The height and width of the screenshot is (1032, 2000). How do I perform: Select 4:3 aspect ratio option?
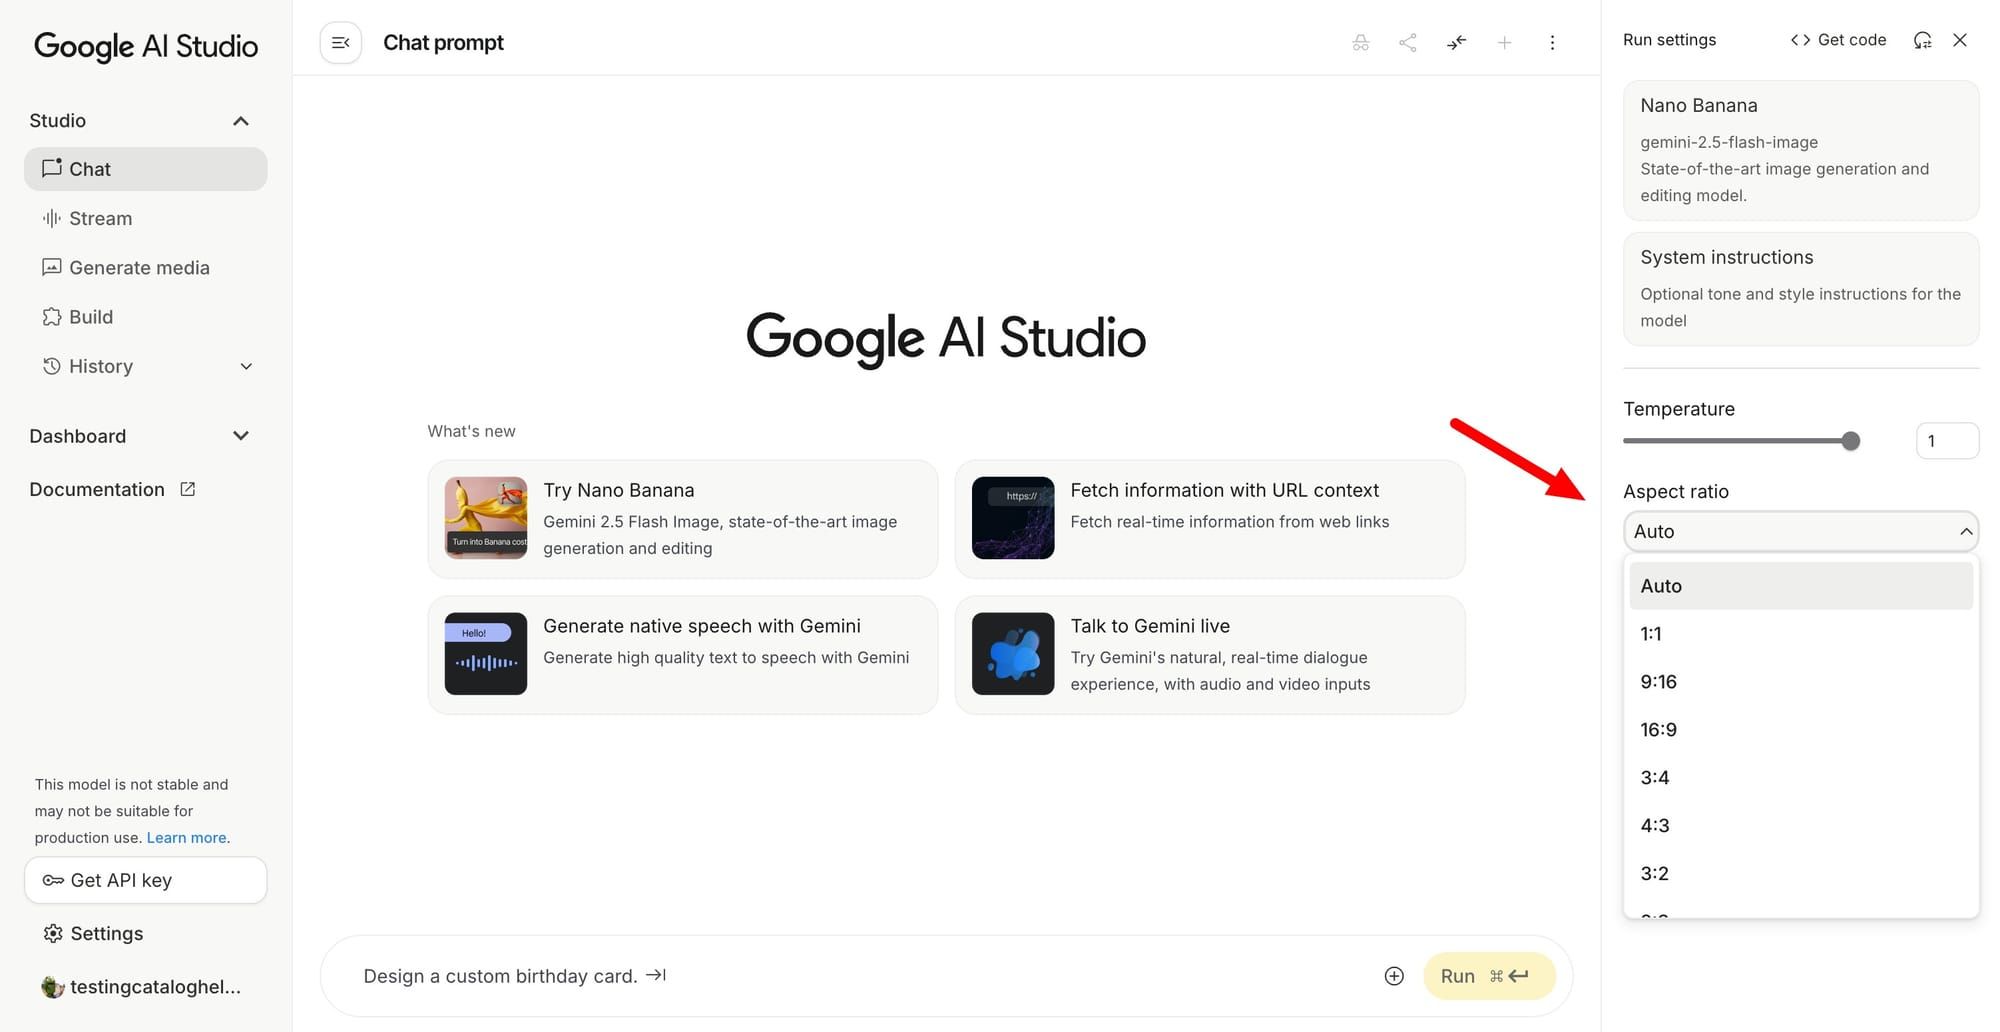[1801, 826]
